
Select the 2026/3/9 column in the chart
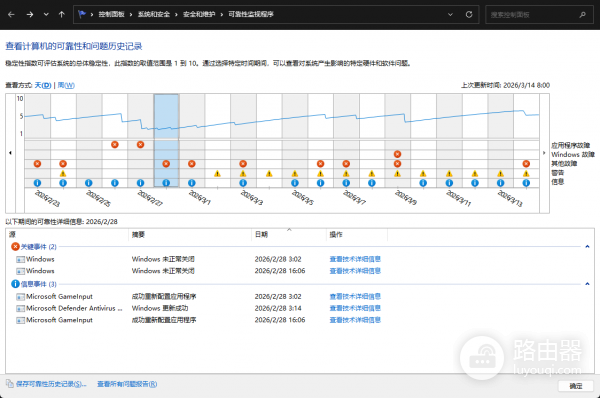(x=398, y=140)
